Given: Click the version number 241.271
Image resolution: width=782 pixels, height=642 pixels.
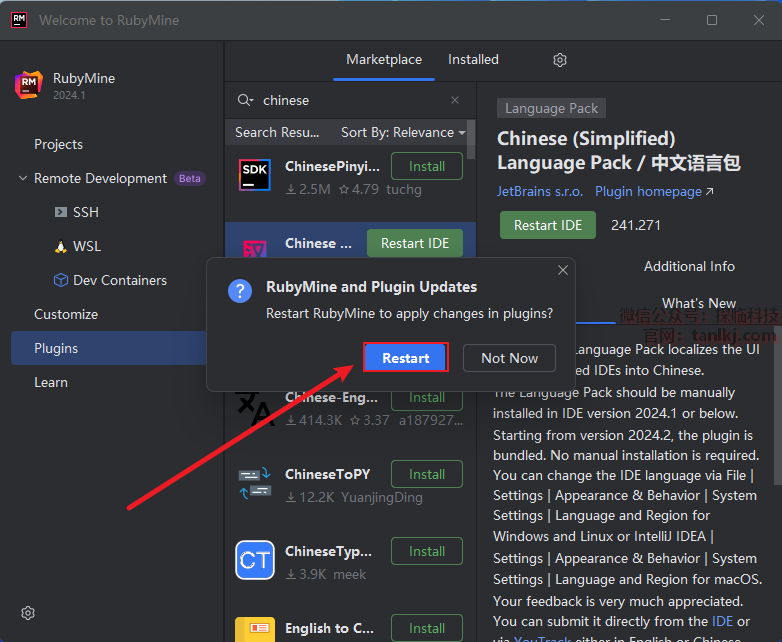Looking at the screenshot, I should 635,225.
